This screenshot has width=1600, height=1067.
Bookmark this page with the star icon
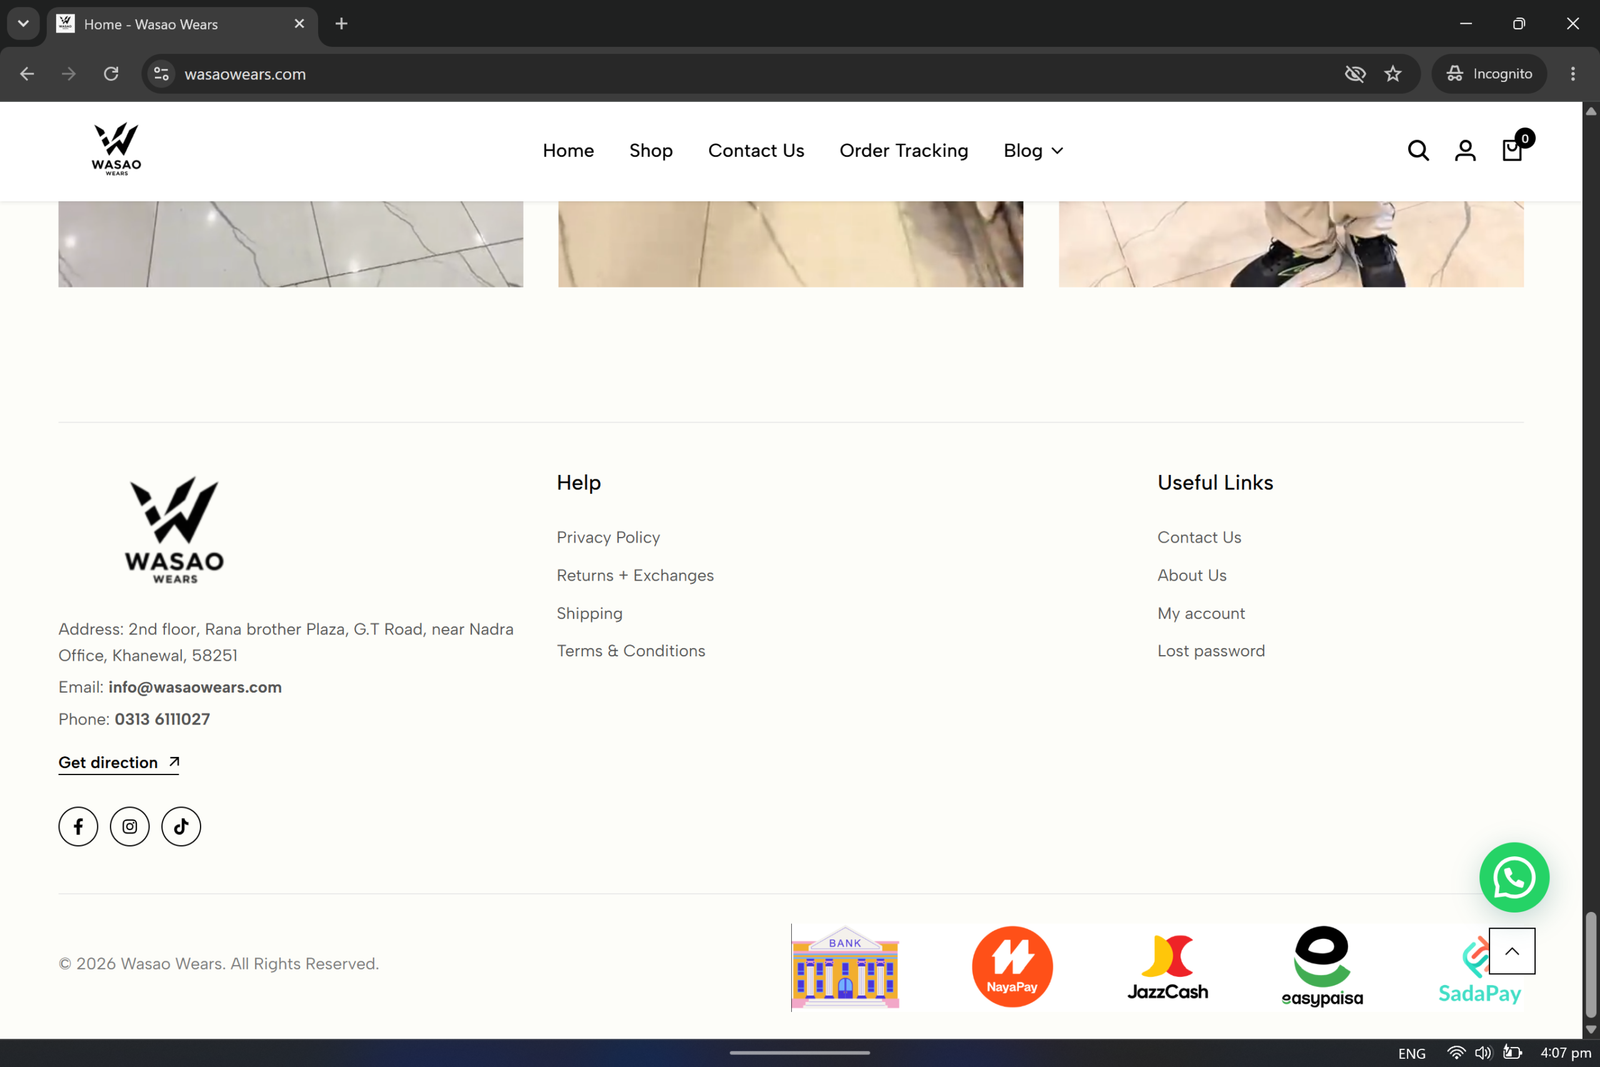(x=1393, y=74)
